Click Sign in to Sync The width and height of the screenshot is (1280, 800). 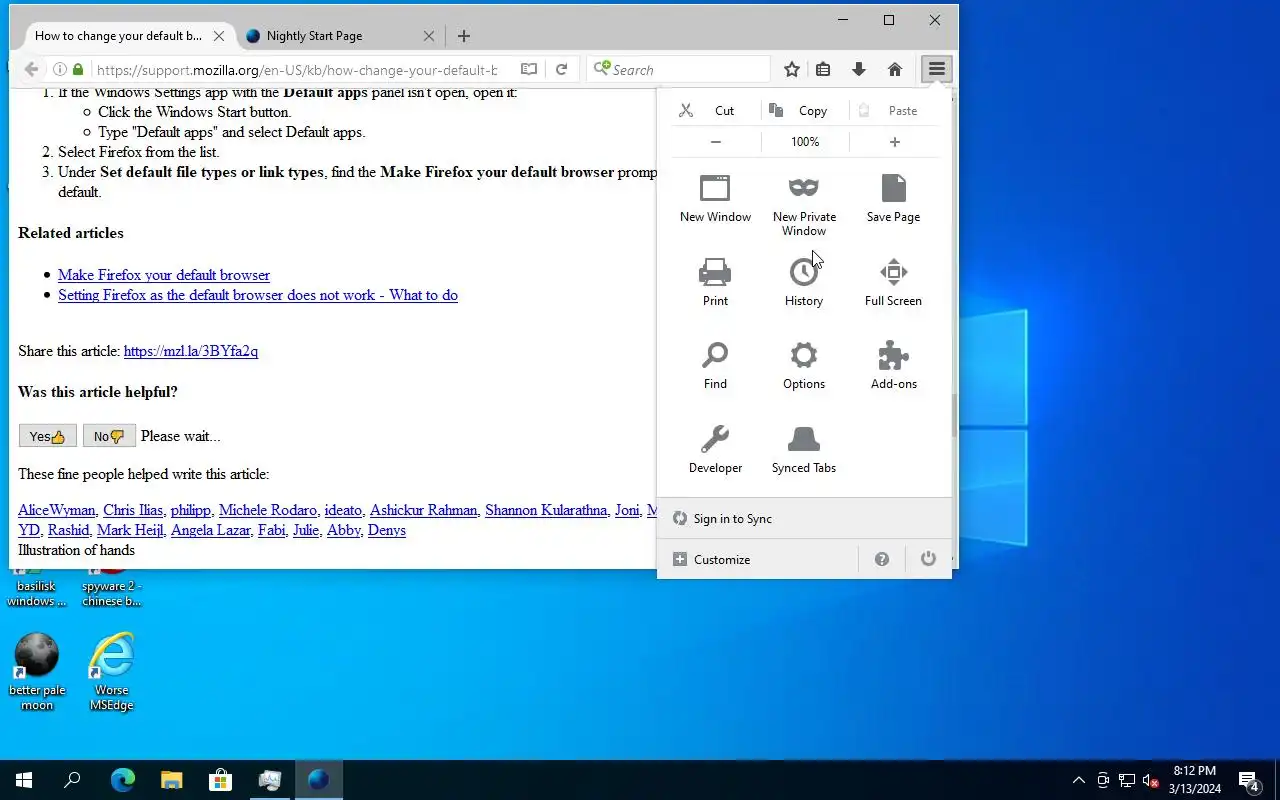[x=804, y=518]
